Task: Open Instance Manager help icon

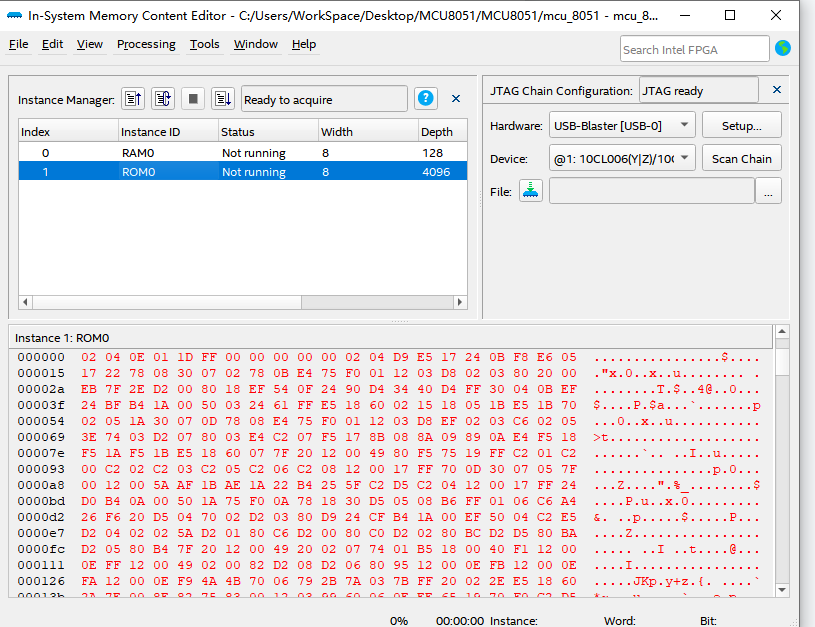Action: point(426,98)
